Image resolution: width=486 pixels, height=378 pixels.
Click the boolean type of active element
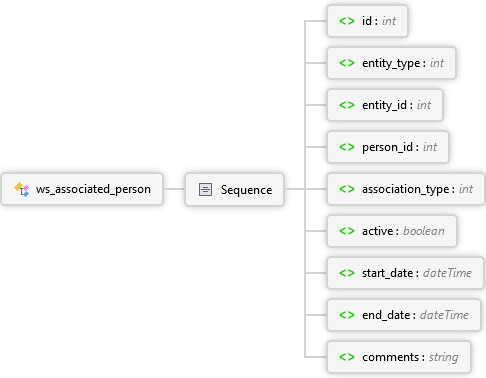(x=424, y=231)
